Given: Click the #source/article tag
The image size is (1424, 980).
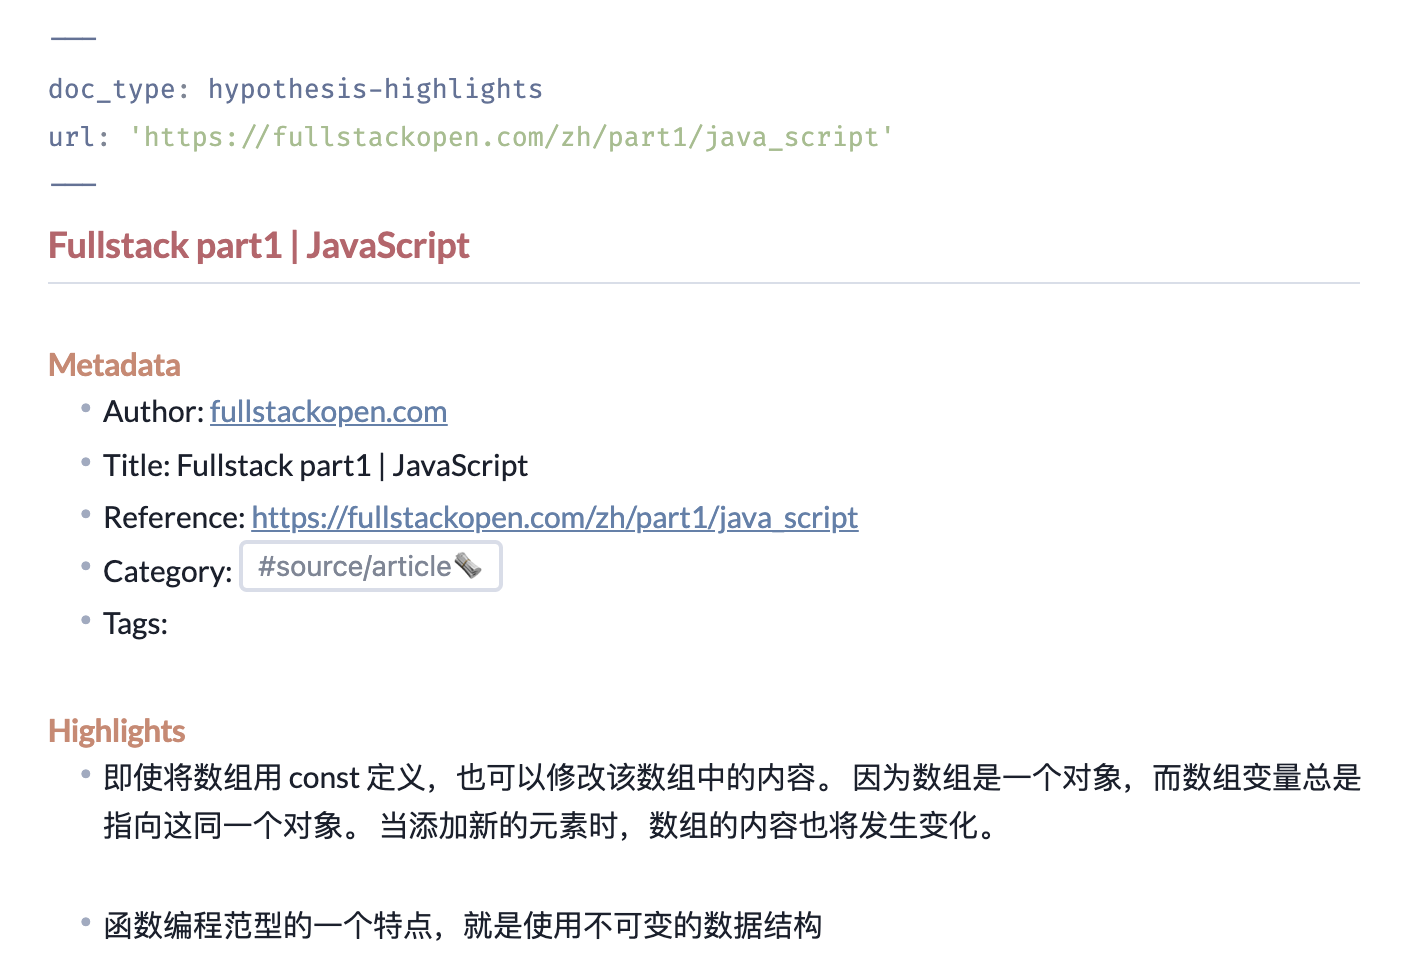Looking at the screenshot, I should click(x=370, y=567).
